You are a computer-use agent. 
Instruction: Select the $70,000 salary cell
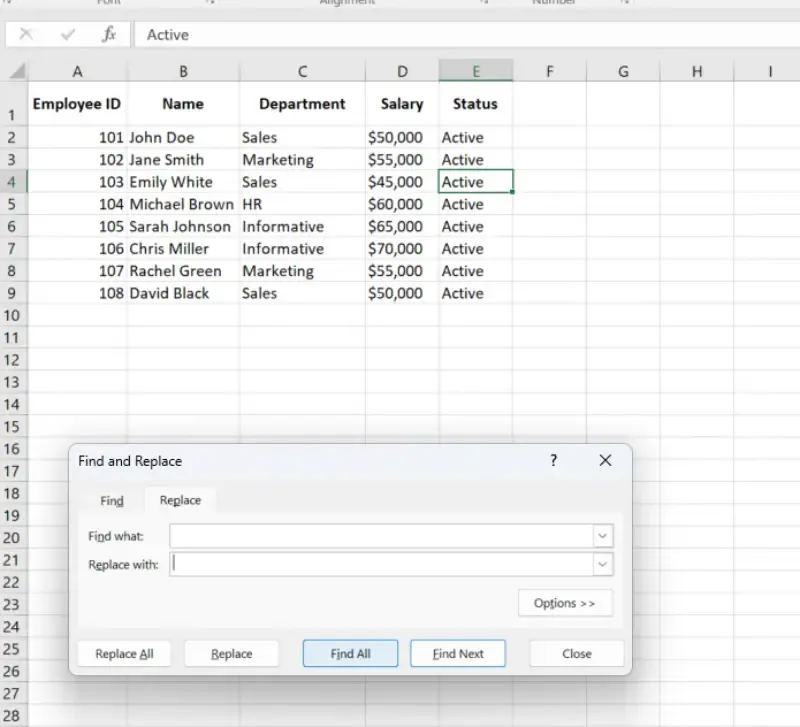pyautogui.click(x=402, y=249)
